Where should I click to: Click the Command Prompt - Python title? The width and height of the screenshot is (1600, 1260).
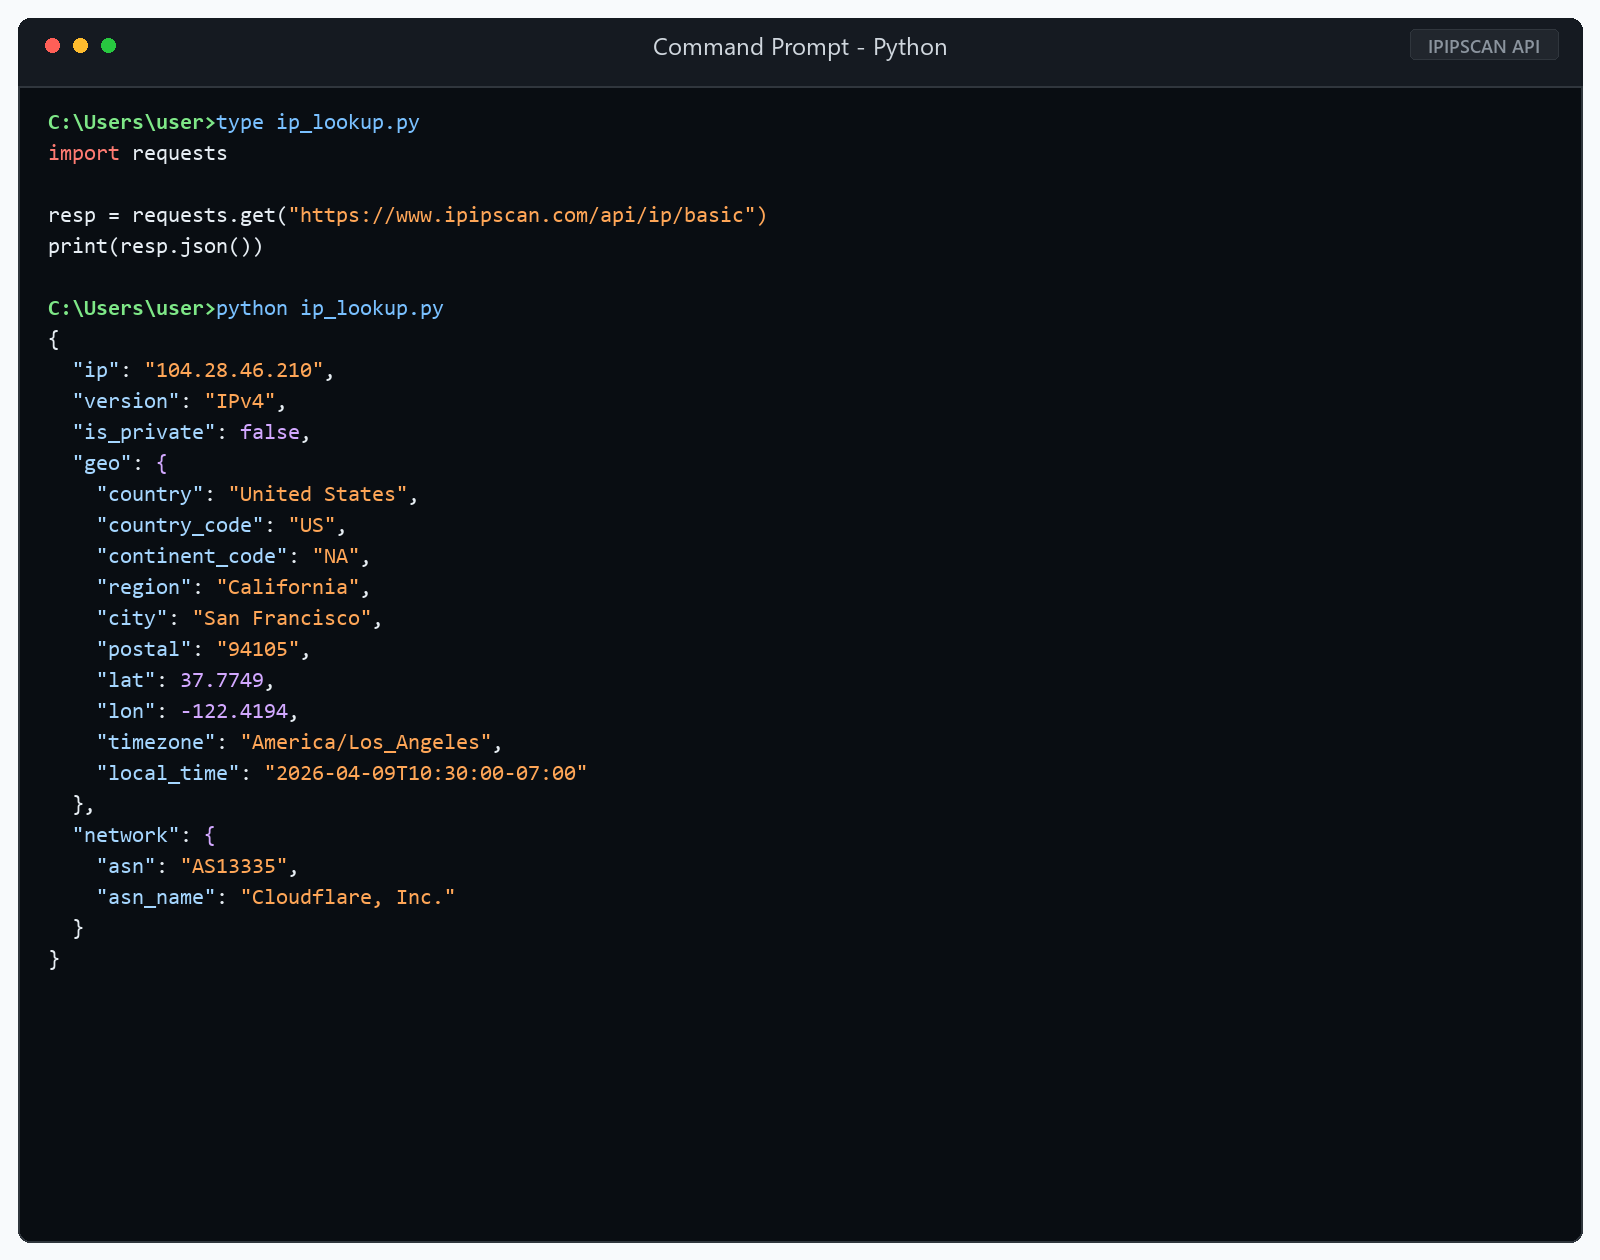pyautogui.click(x=800, y=47)
